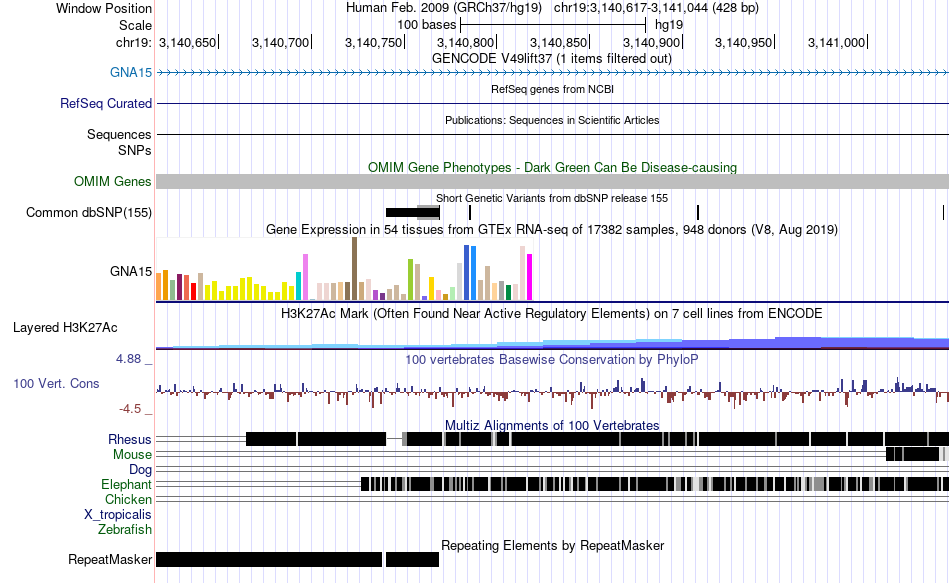The image size is (950, 583).
Task: Click the GNA15 gene intron arrow line
Action: tap(553, 73)
